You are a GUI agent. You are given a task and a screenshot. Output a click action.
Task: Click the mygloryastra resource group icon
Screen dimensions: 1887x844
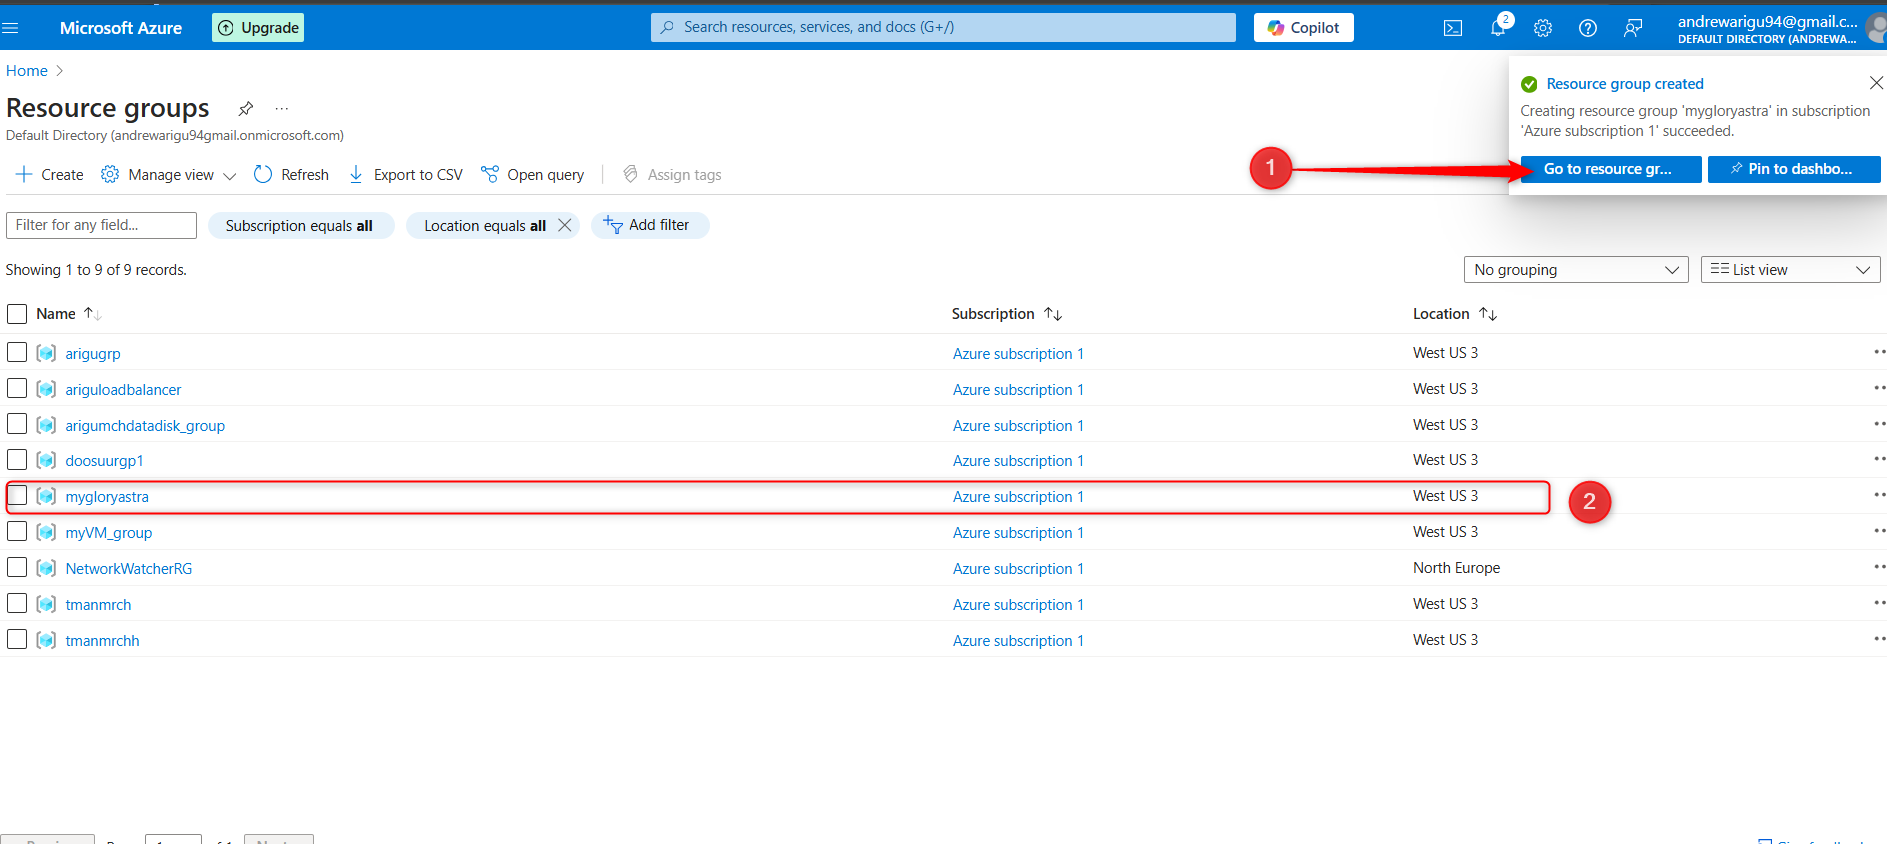[46, 496]
